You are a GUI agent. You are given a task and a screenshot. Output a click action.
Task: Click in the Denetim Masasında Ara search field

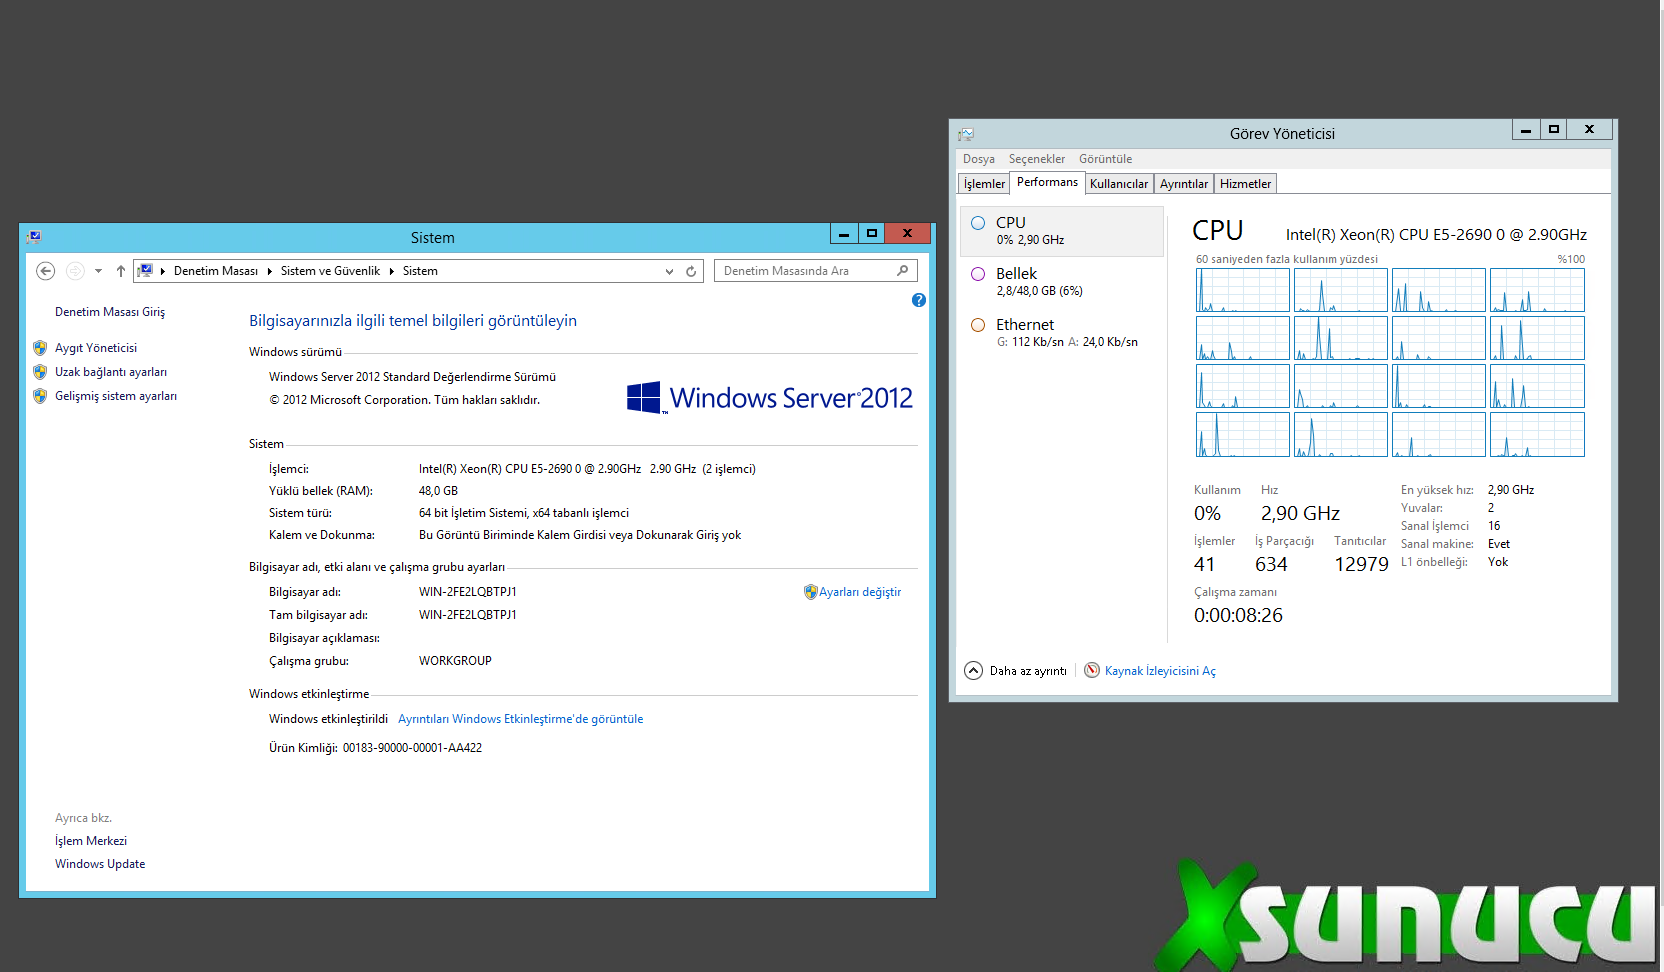click(x=805, y=271)
